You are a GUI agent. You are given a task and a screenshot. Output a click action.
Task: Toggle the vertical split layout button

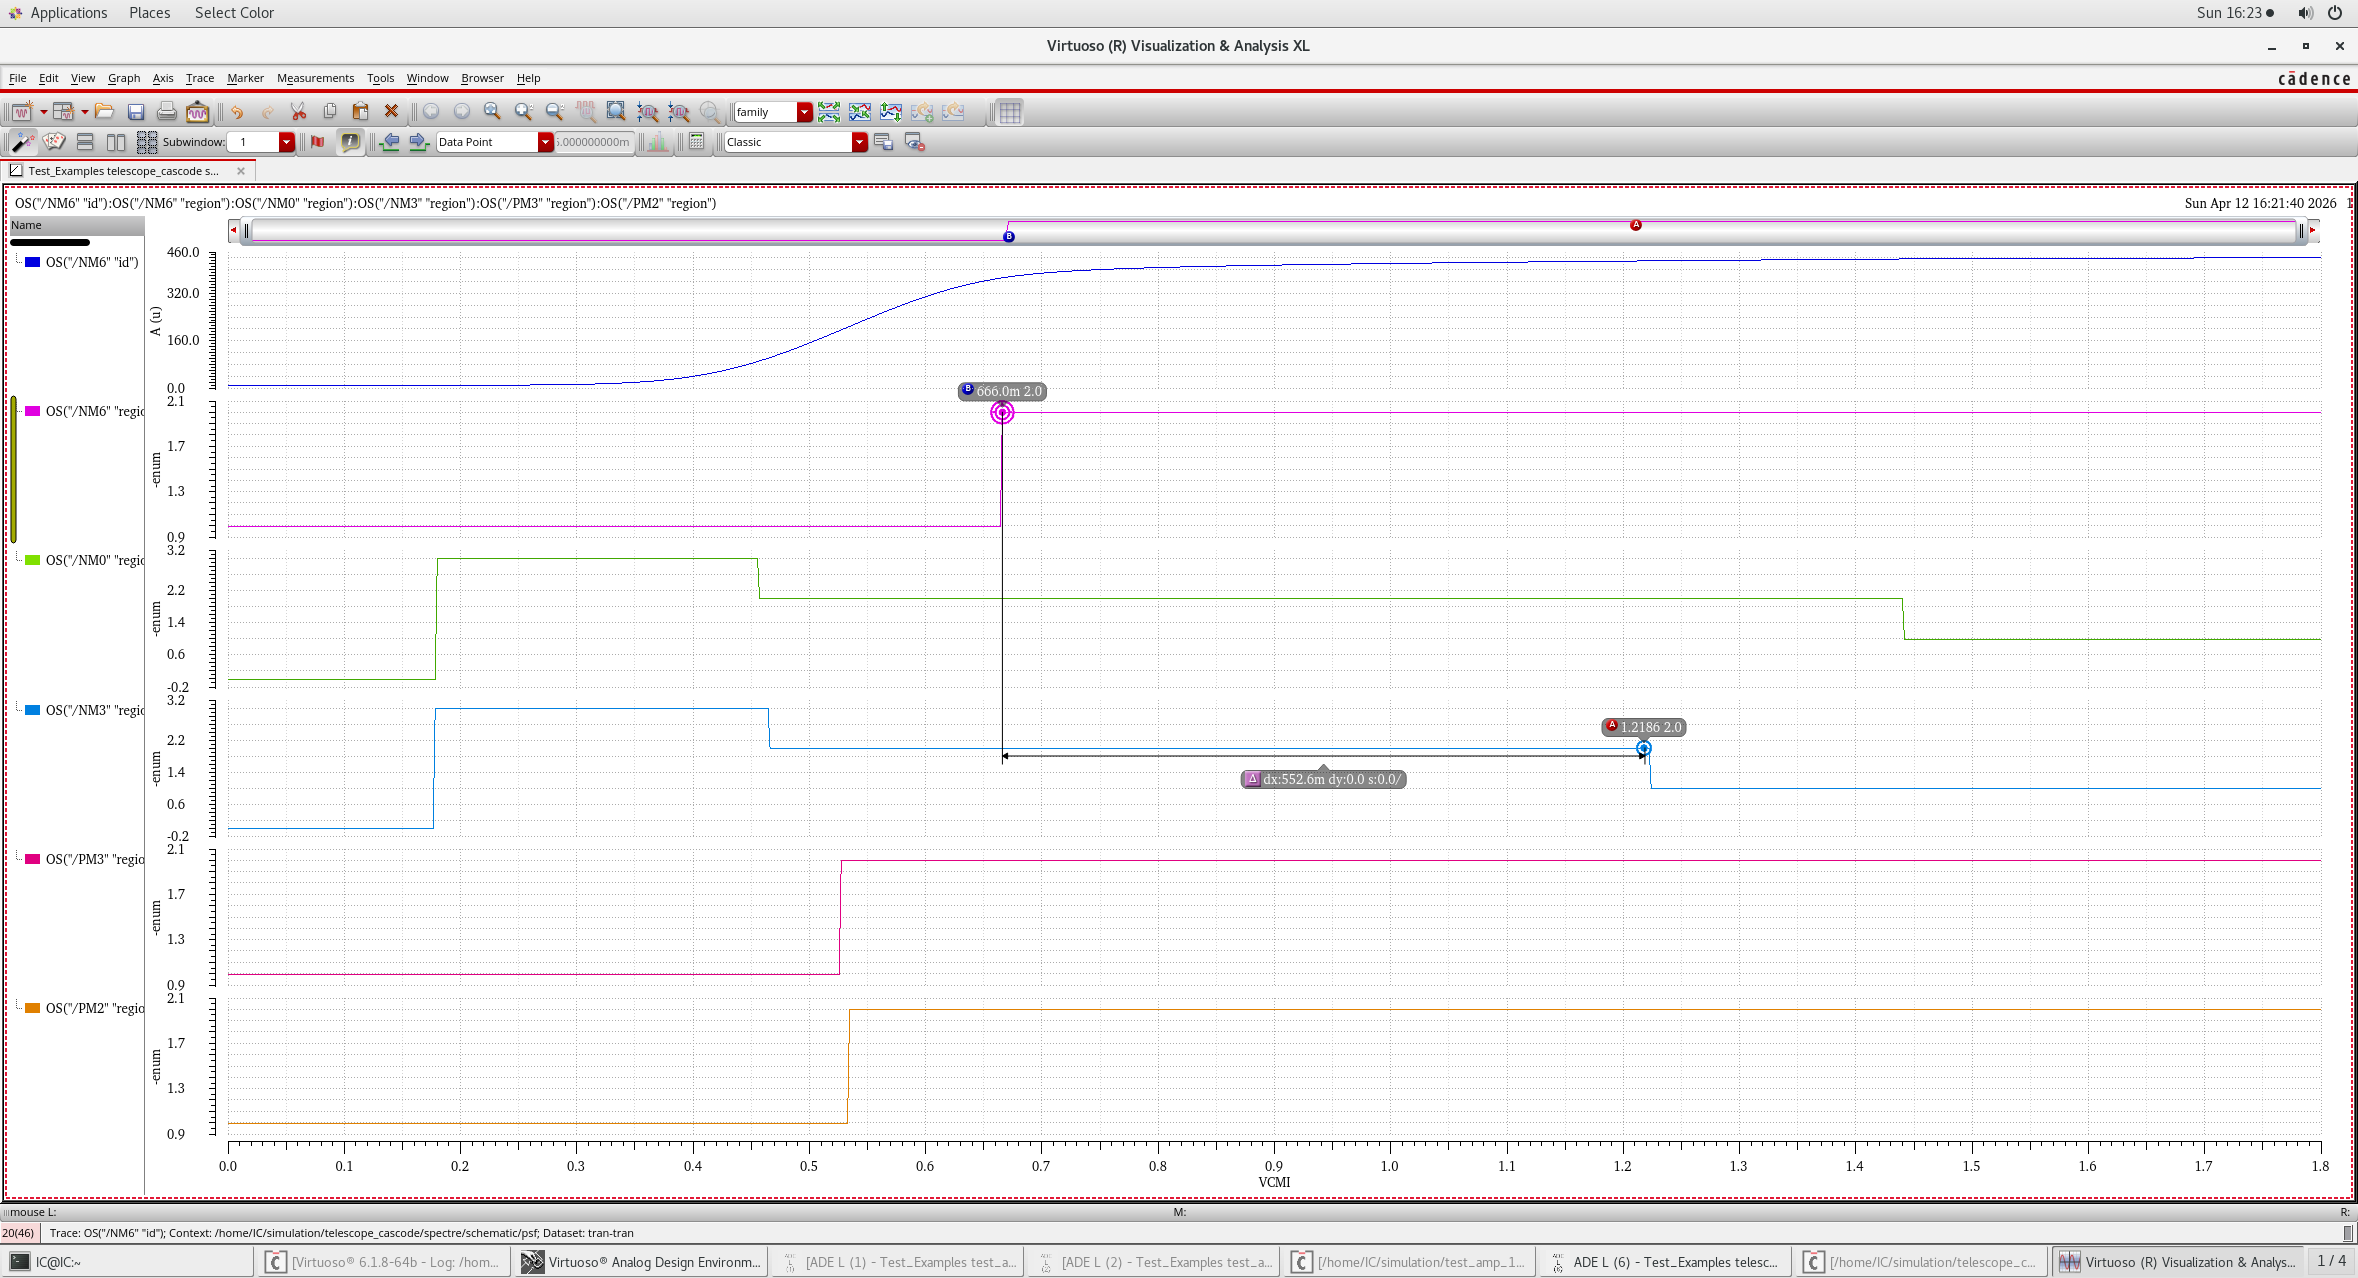116,142
